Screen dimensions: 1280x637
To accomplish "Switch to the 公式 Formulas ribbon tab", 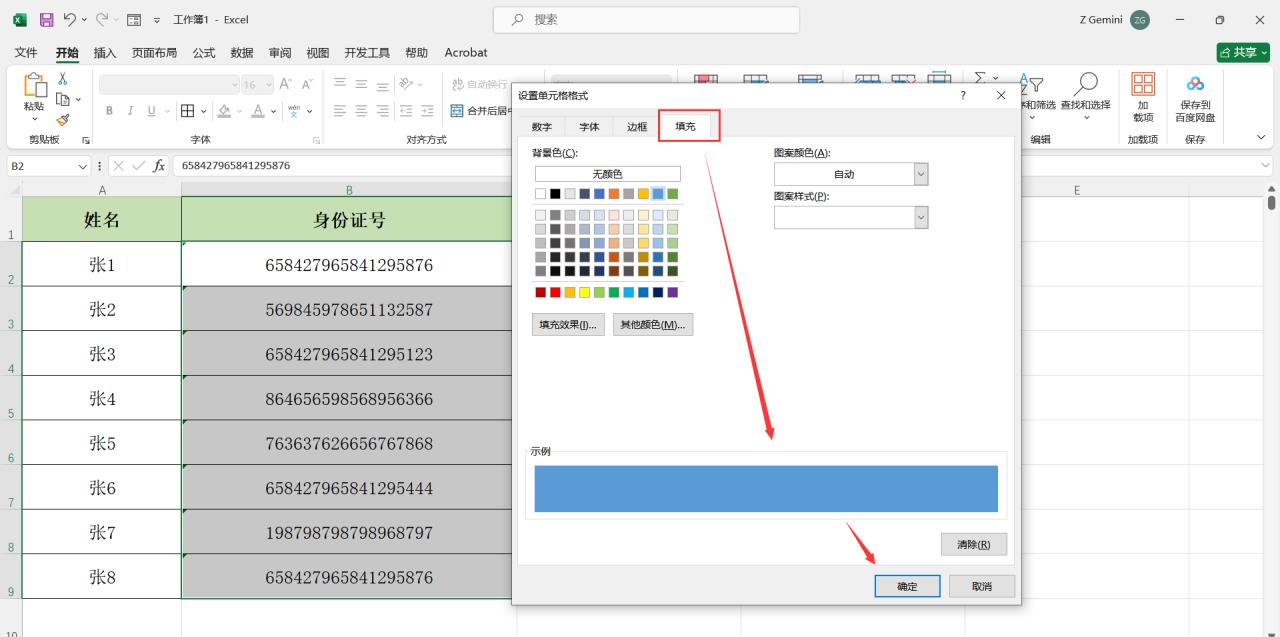I will coord(203,52).
